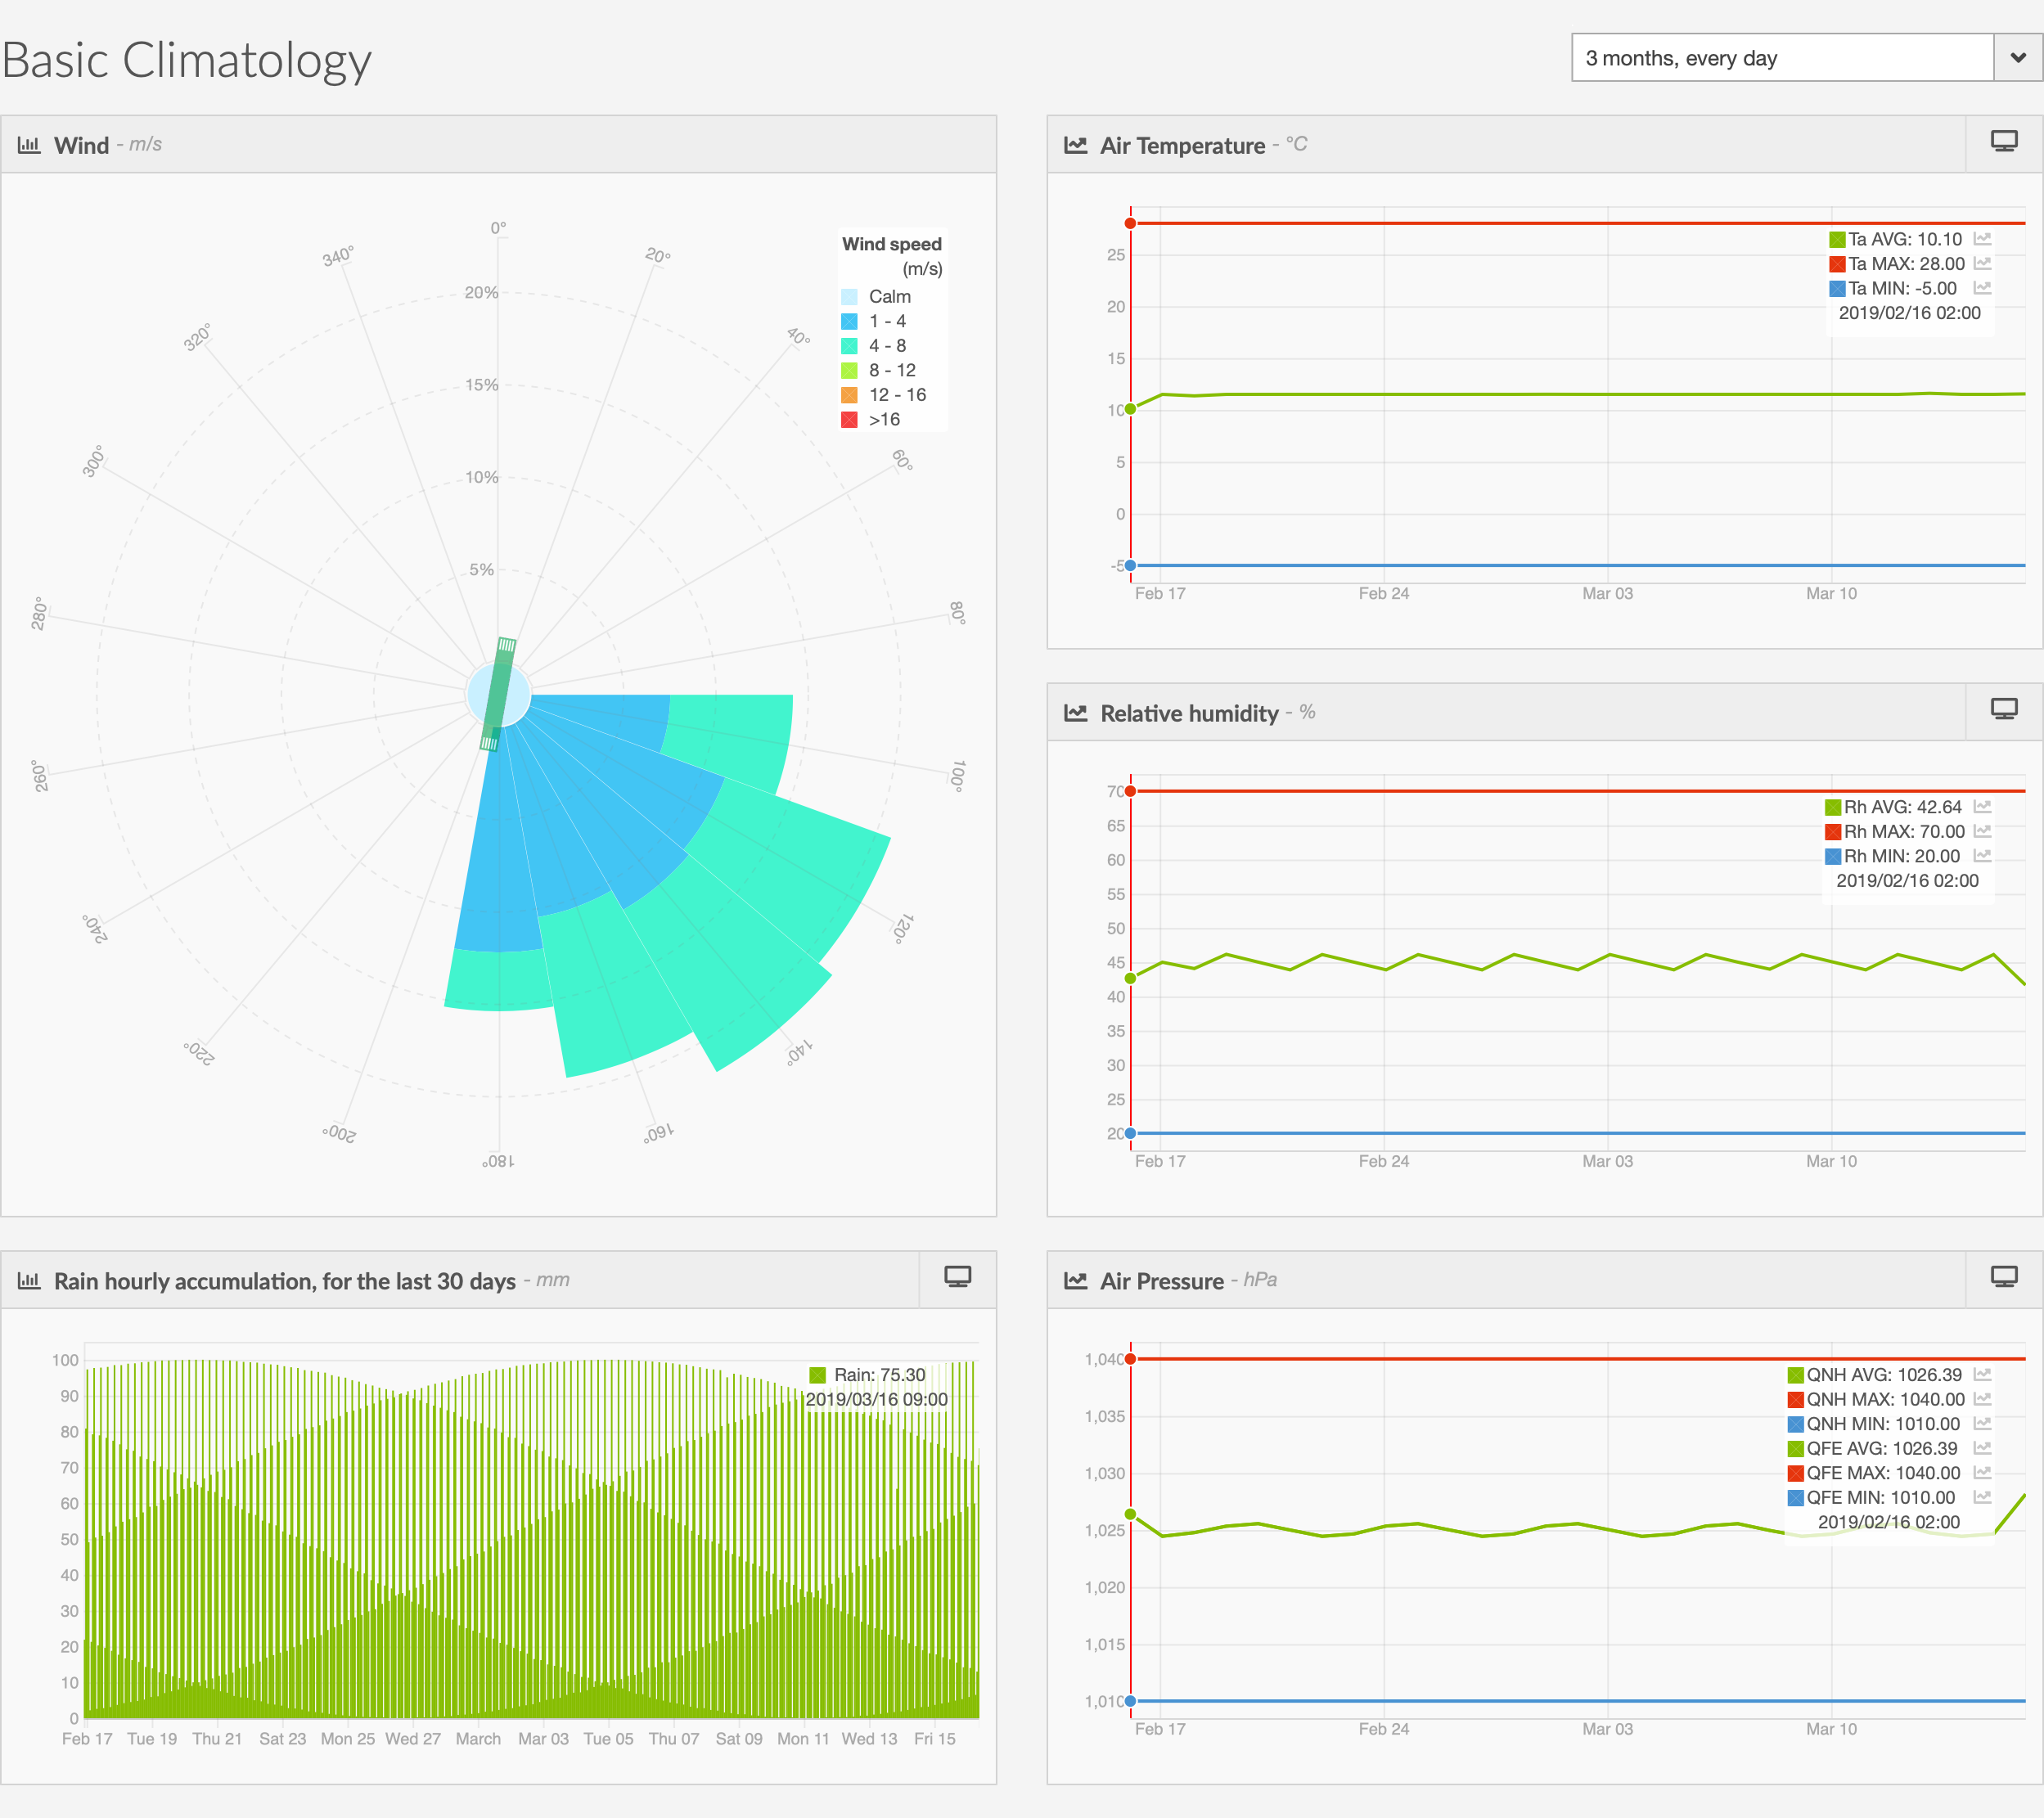The image size is (2044, 1818).
Task: Open the '3 months, every day' period dropdown
Action: (x=1806, y=57)
